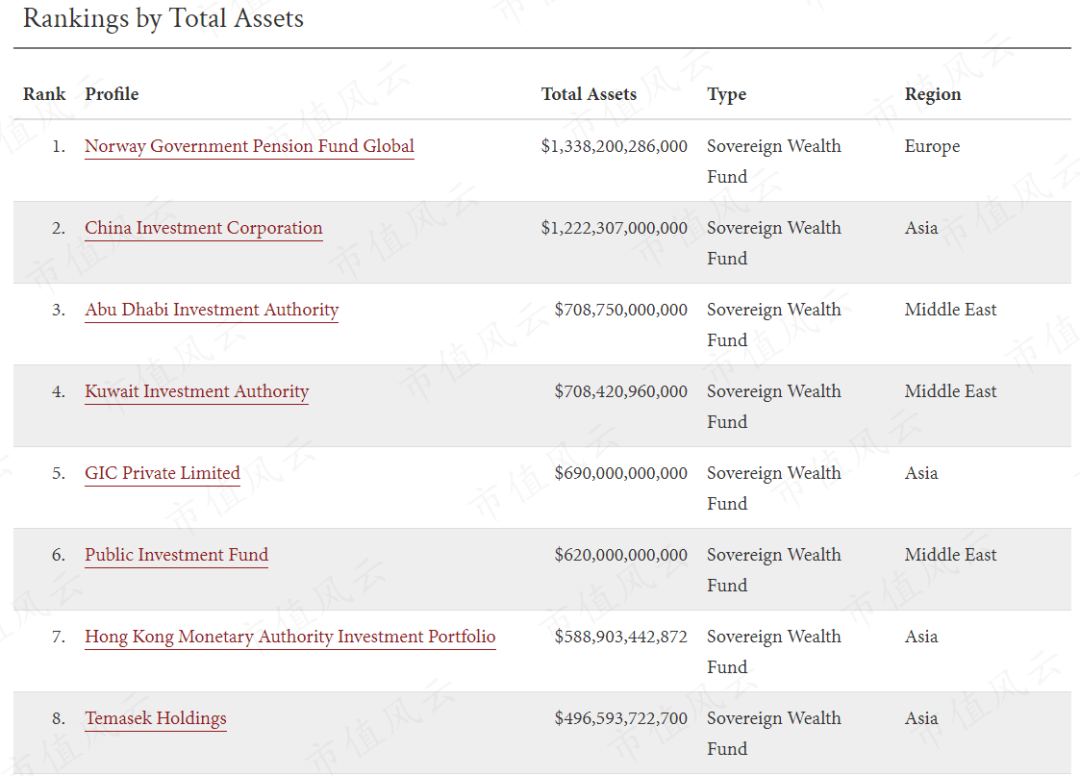Click Europe region cell in first row
The image size is (1080, 776).
931,146
